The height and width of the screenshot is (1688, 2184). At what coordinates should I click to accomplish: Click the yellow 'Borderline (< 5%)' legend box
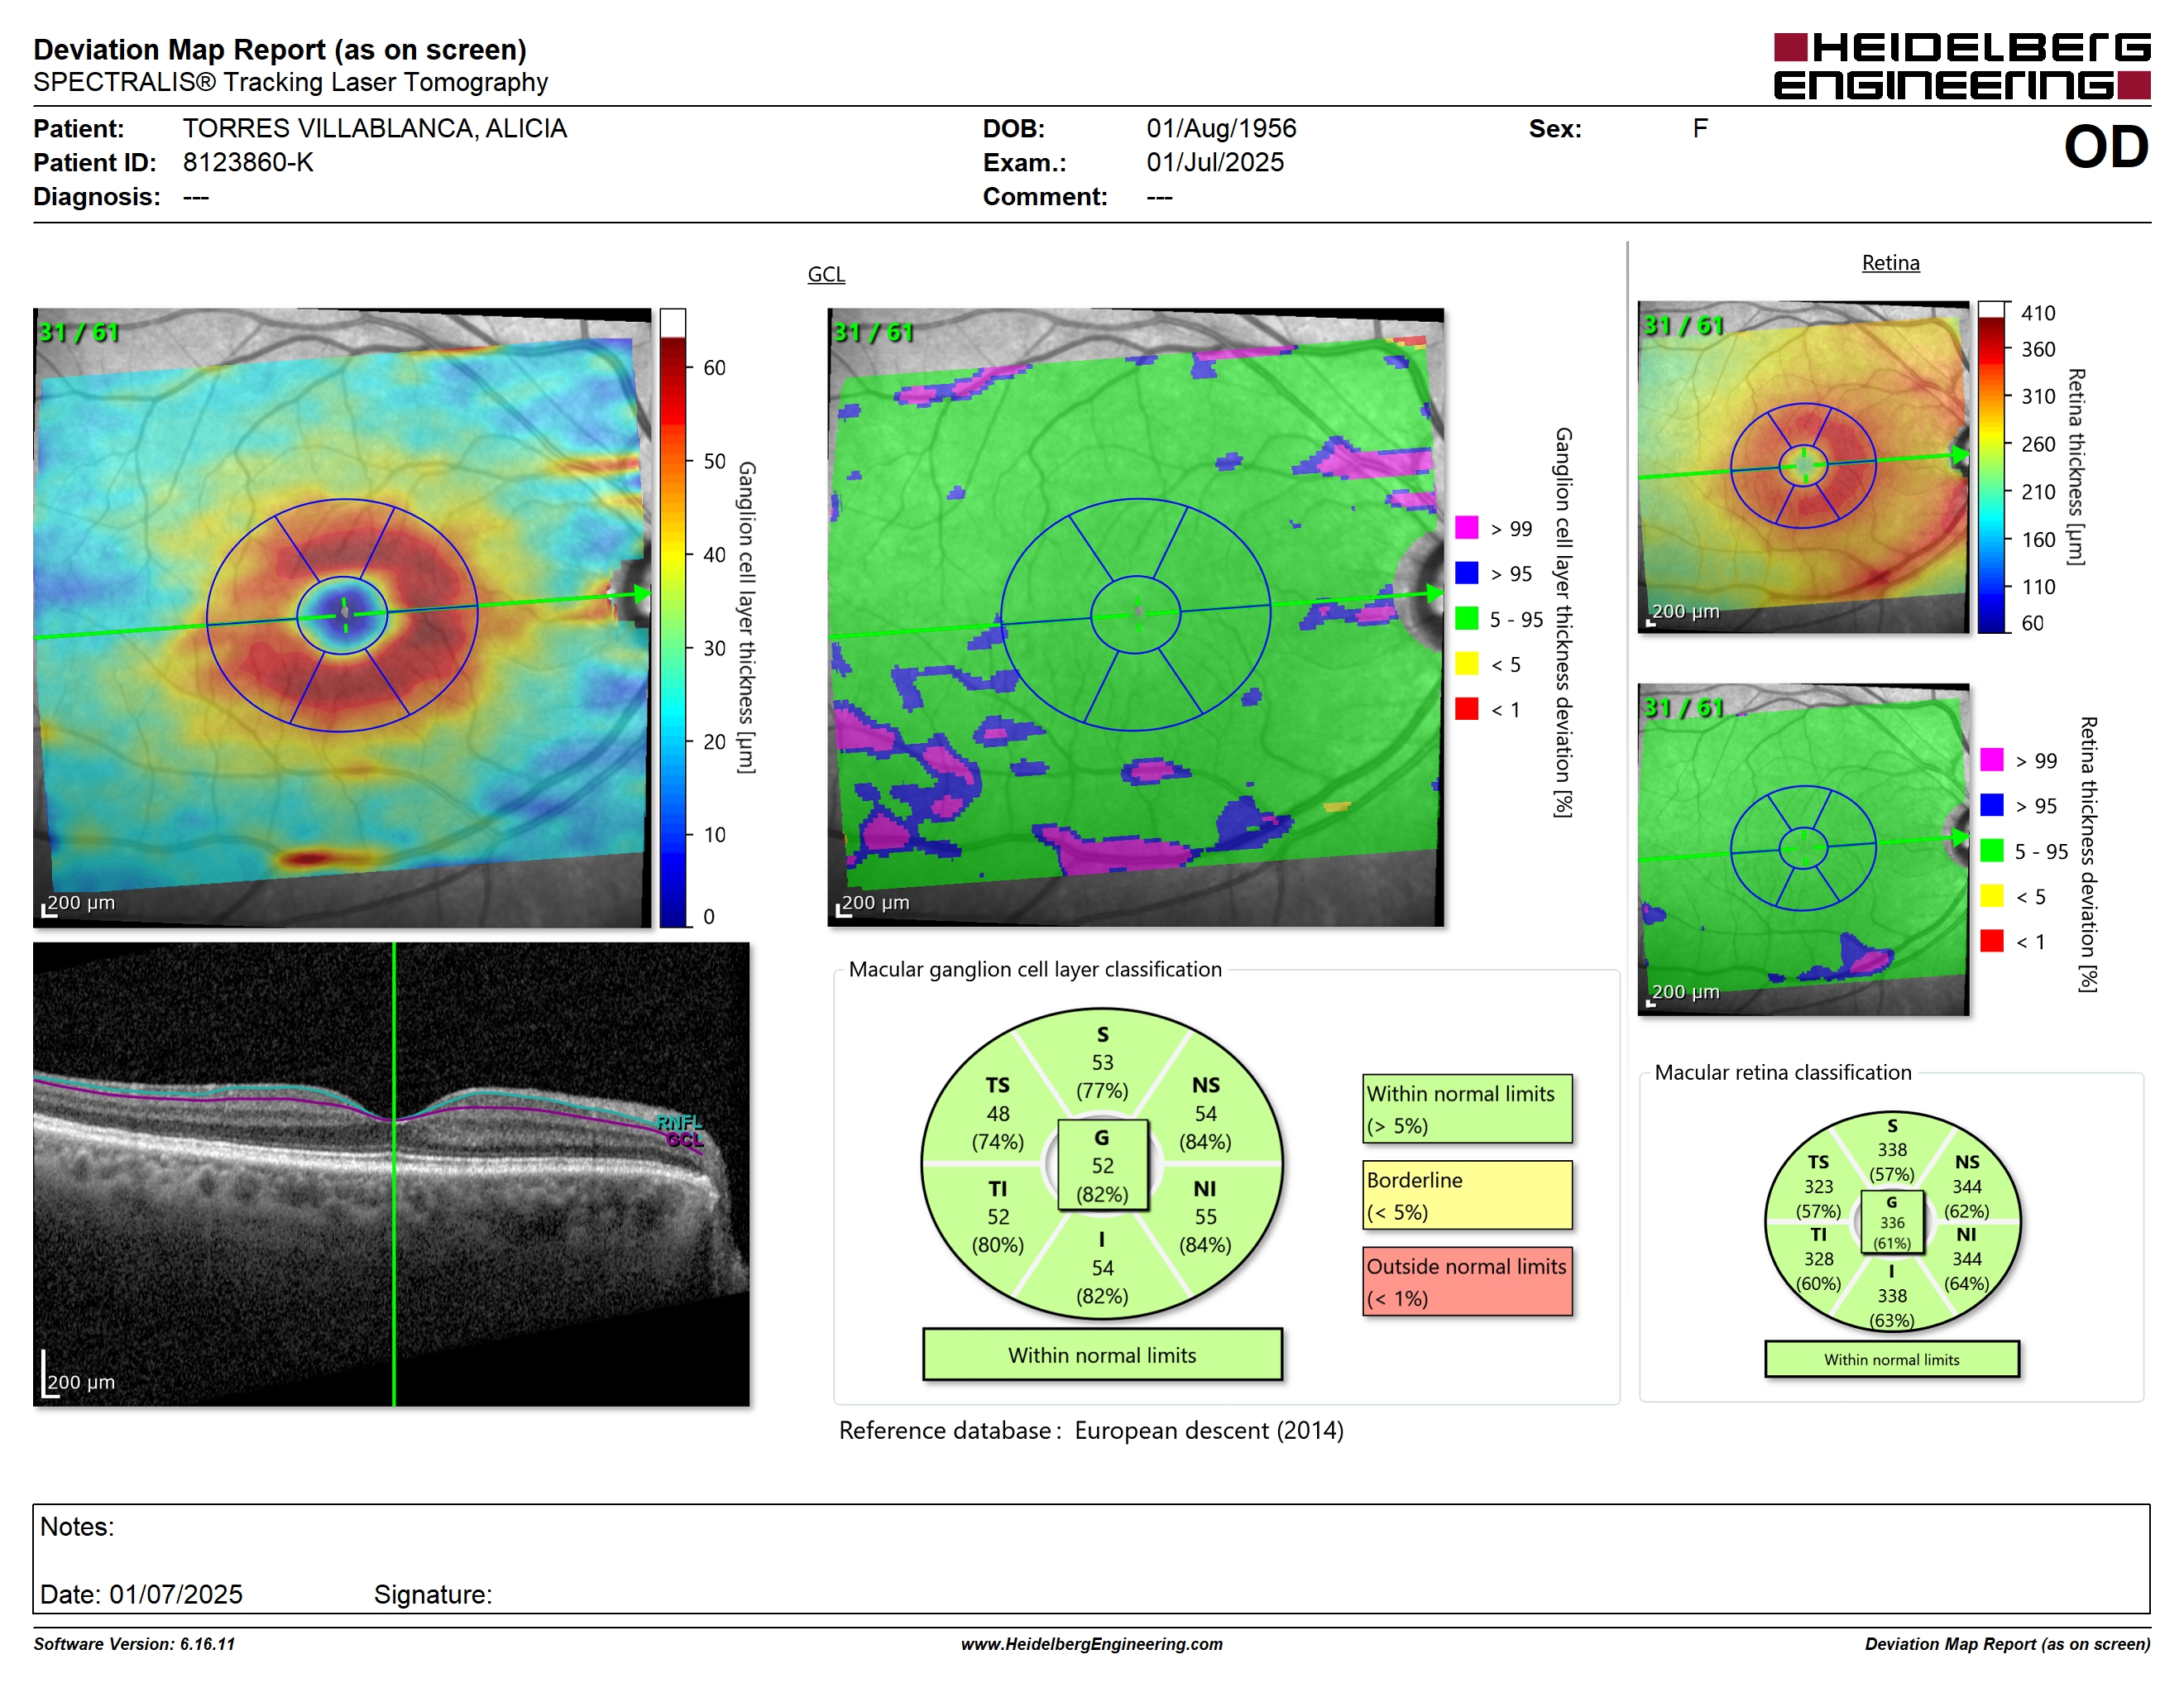point(1466,1195)
